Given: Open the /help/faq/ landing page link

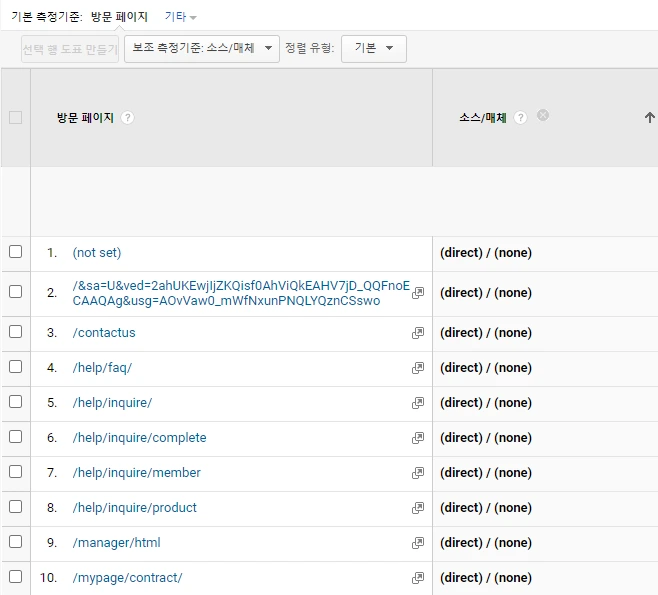Looking at the screenshot, I should coord(102,368).
